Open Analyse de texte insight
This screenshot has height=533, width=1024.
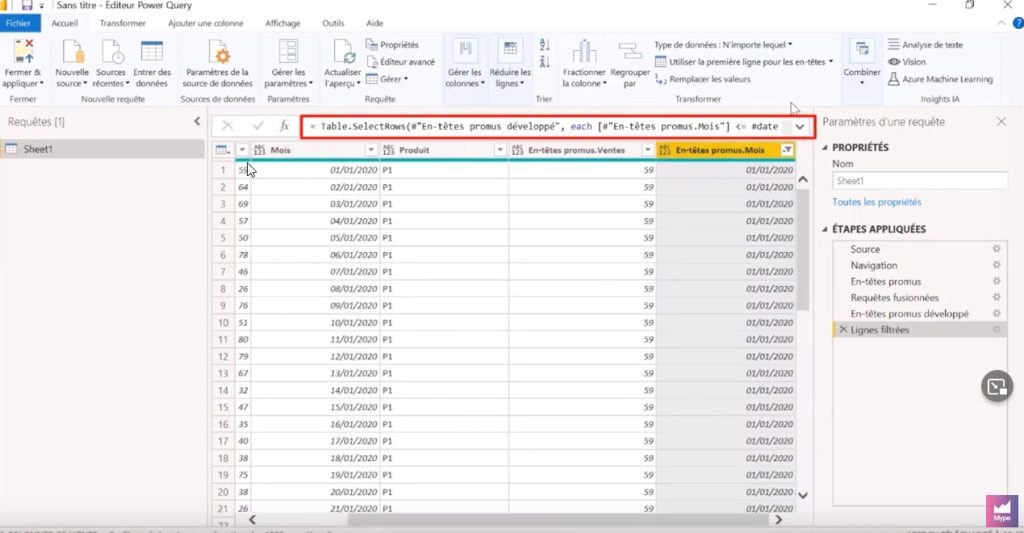(925, 44)
